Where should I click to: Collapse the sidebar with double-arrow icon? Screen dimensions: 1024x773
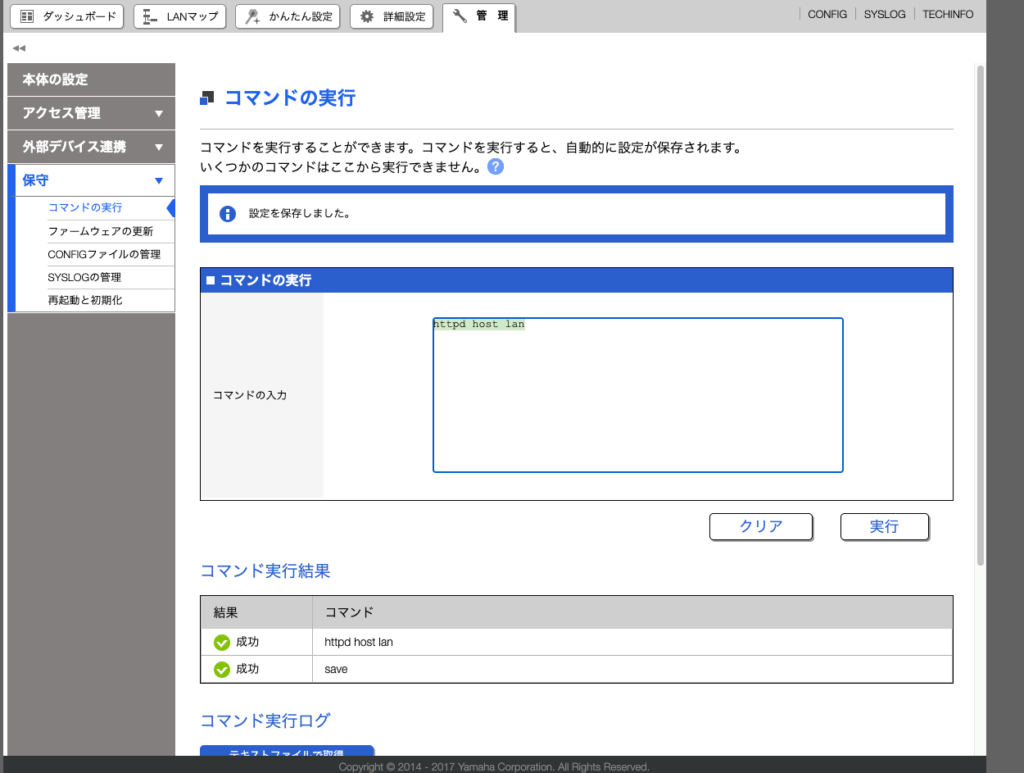pos(19,48)
